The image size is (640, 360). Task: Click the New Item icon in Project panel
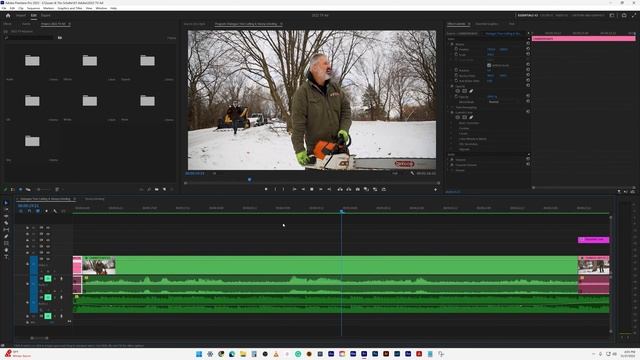click(164, 189)
